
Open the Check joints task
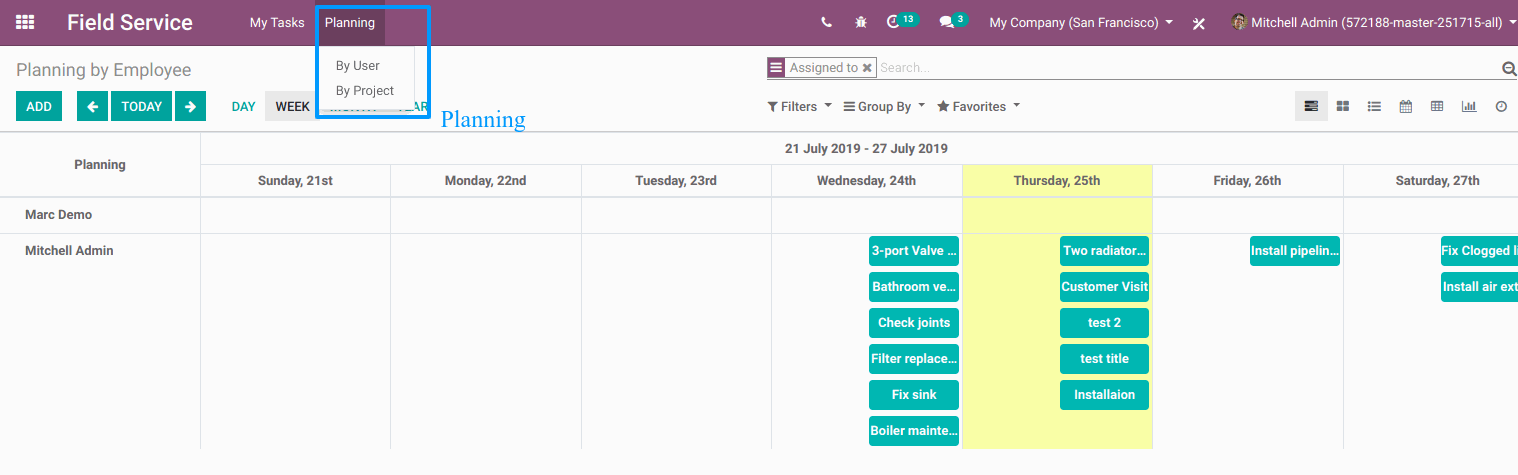click(x=914, y=323)
